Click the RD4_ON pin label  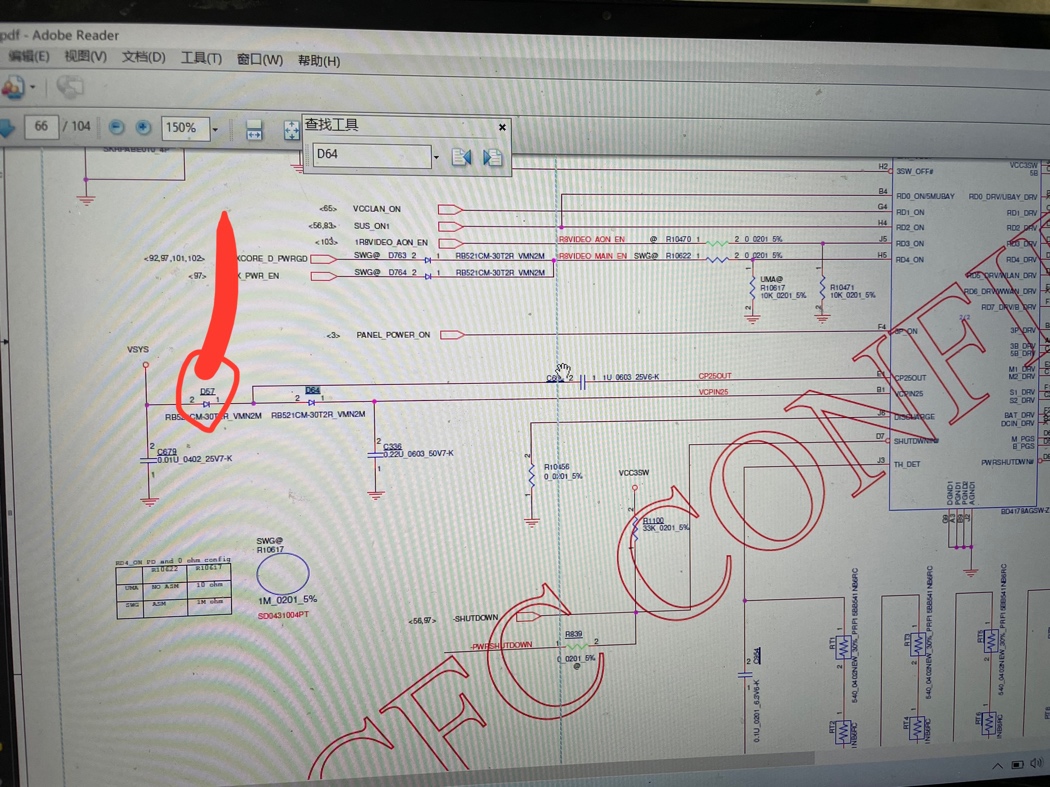910,260
